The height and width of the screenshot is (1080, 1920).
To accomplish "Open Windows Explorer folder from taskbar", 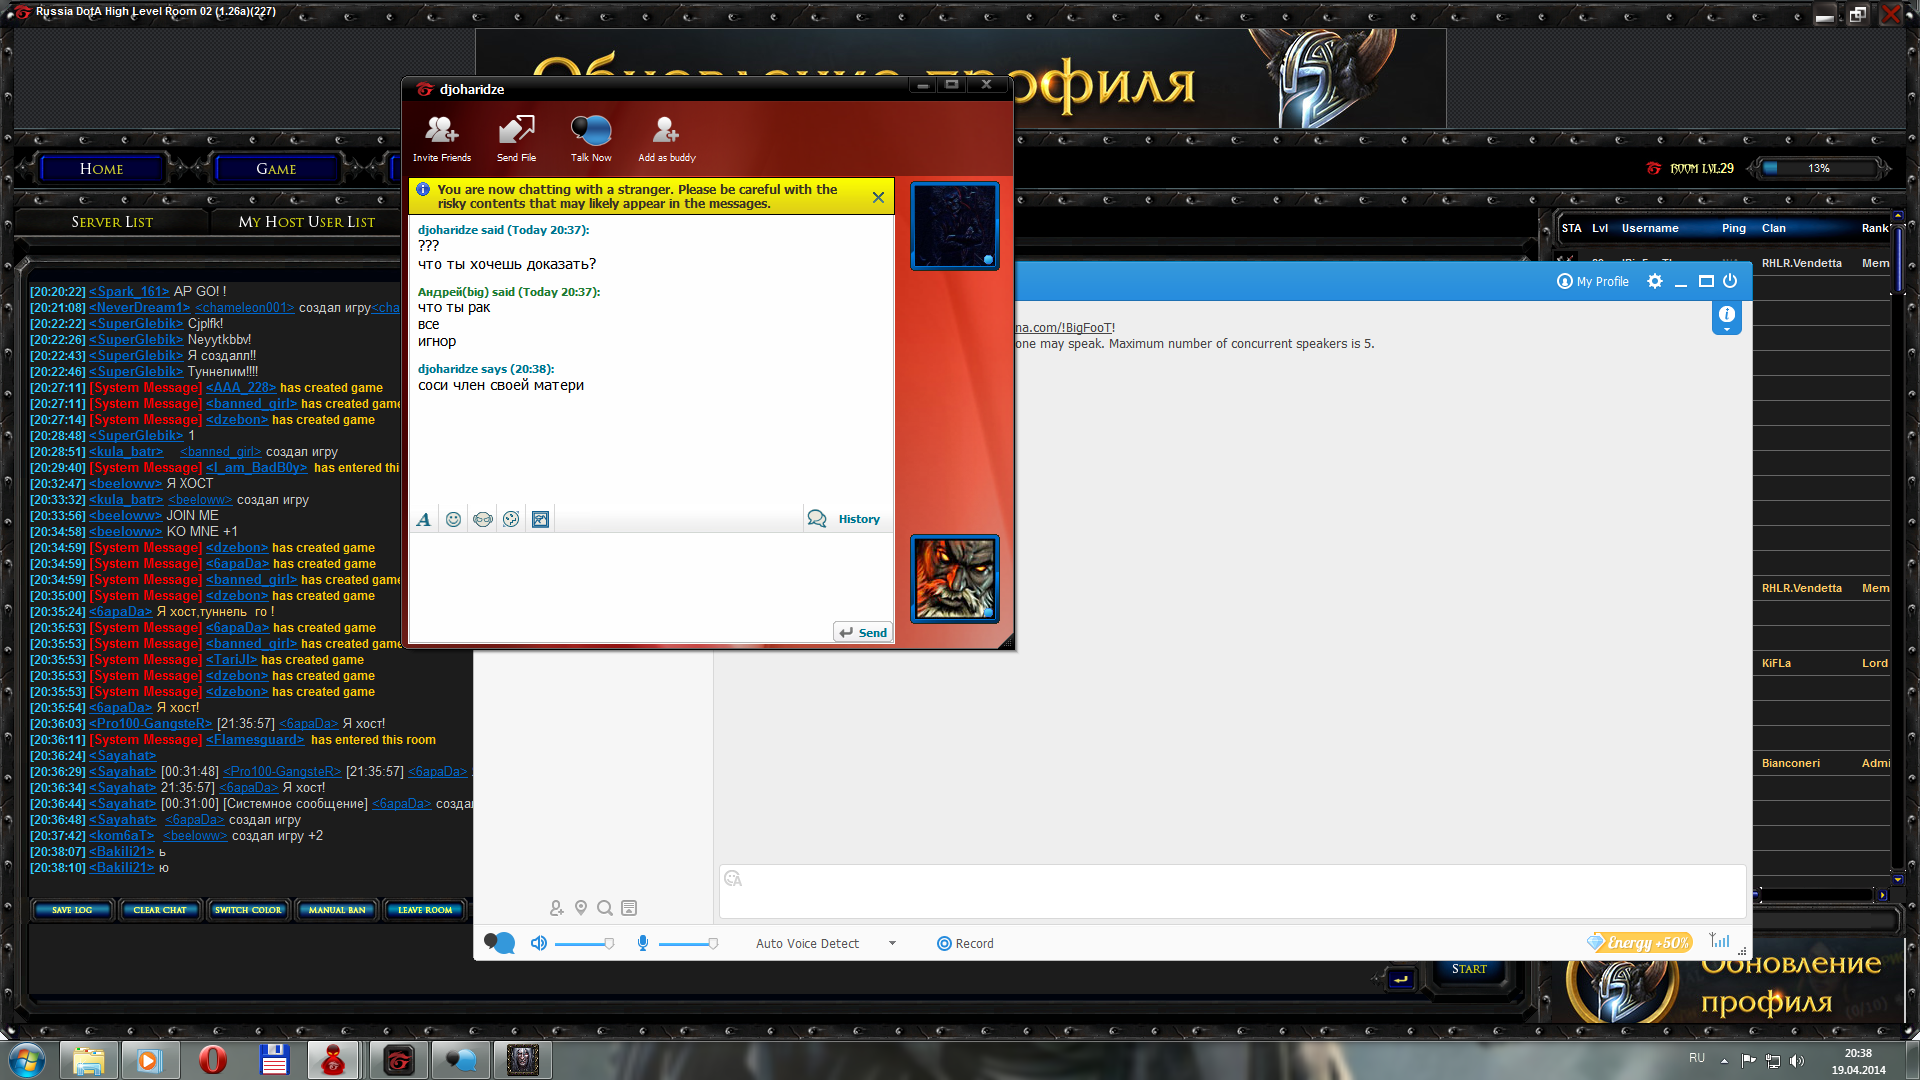I will [88, 1060].
